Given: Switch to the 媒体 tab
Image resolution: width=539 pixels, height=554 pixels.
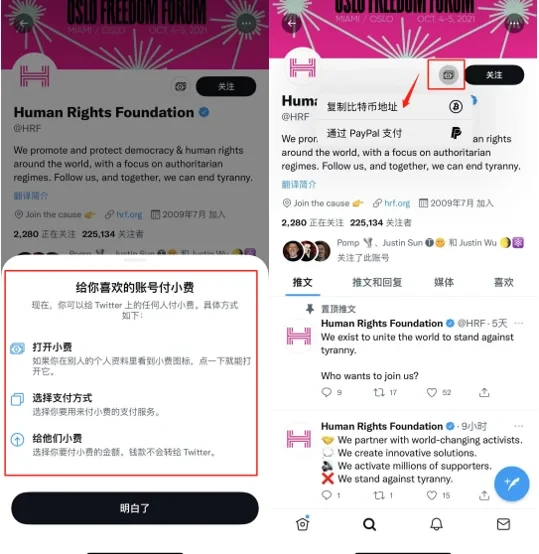Looking at the screenshot, I should point(444,282).
